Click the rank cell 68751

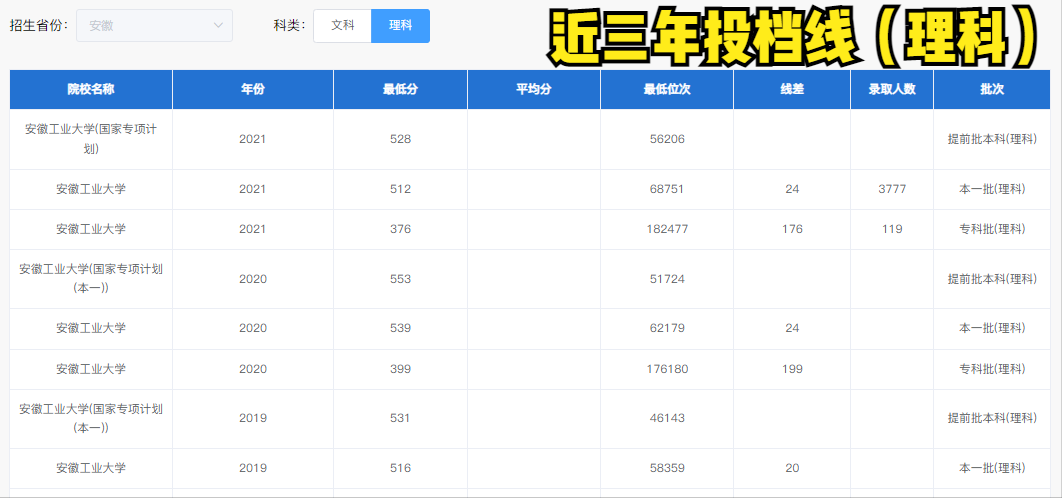pos(667,189)
